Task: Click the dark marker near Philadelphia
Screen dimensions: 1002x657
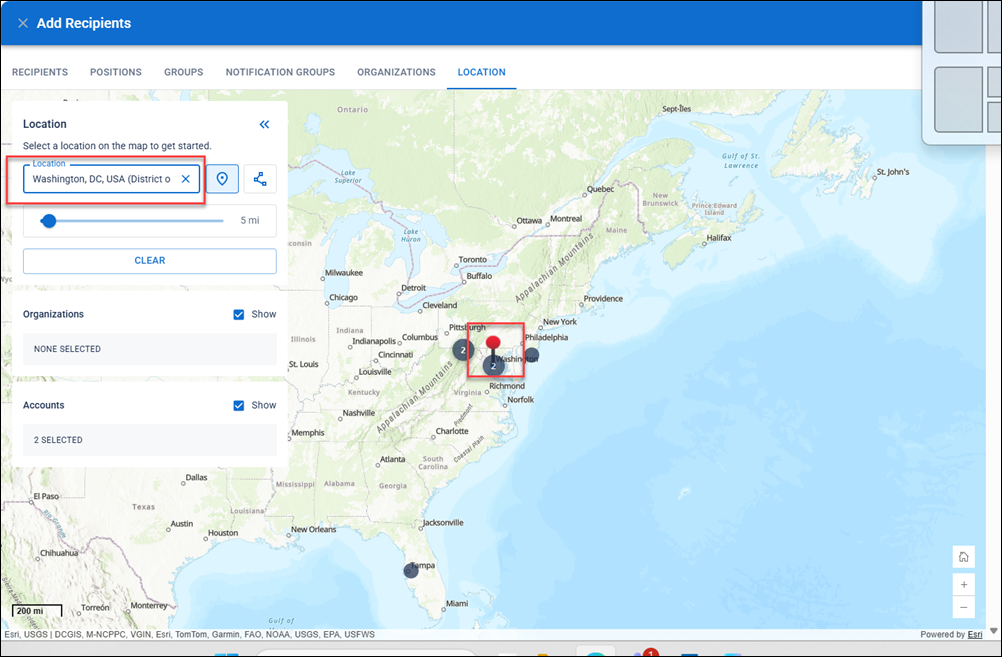Action: pyautogui.click(x=532, y=355)
